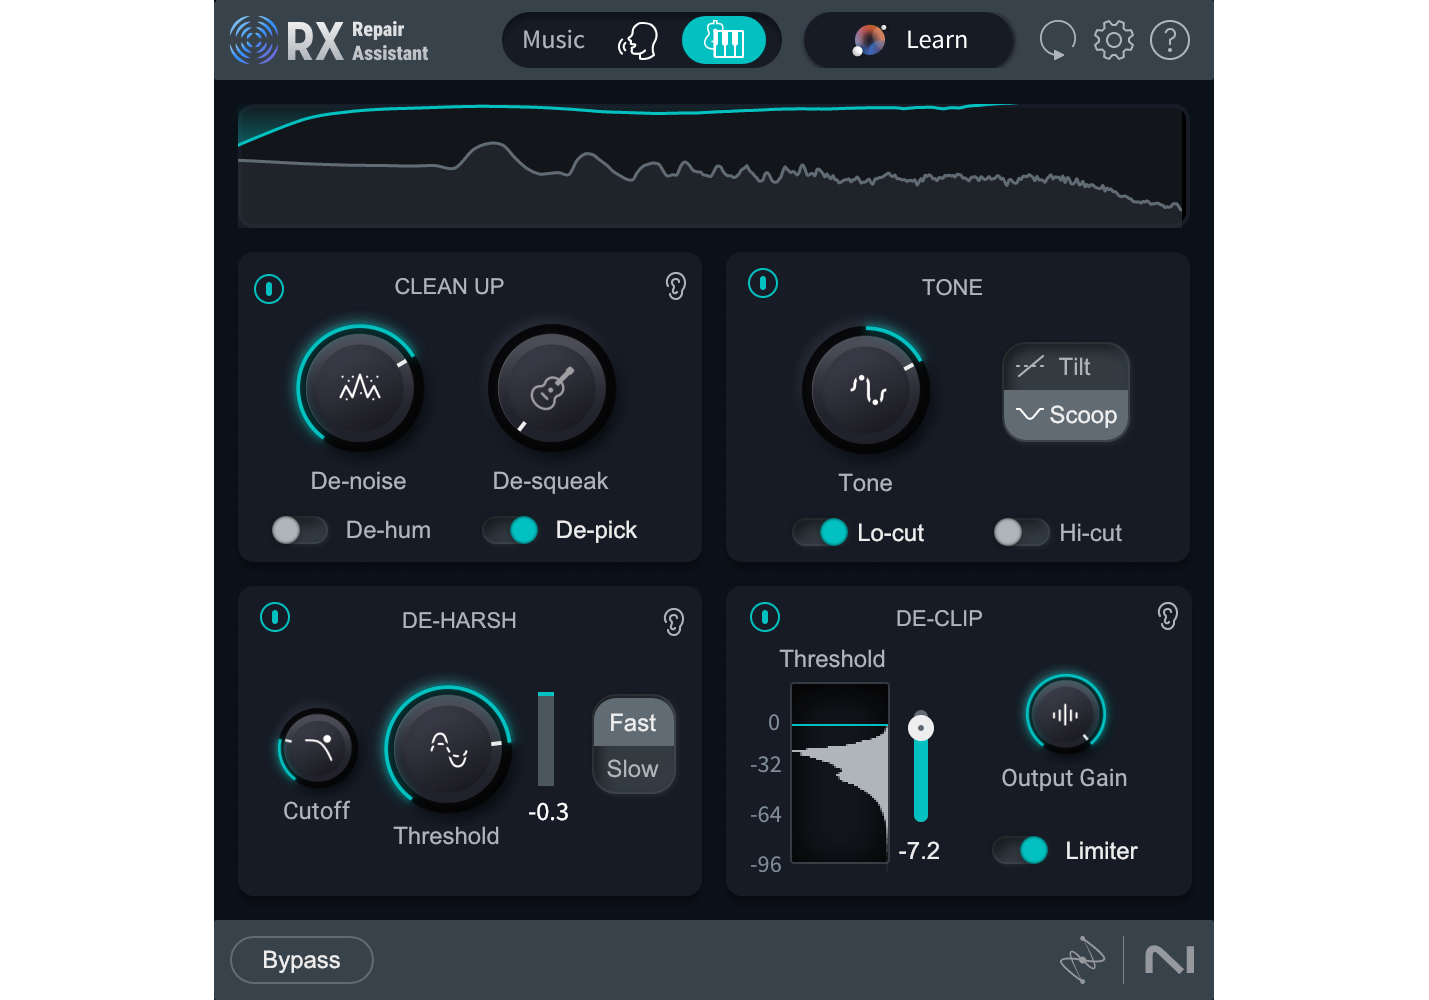The height and width of the screenshot is (1000, 1429).
Task: Toggle the Tone module power button
Action: coord(763,284)
